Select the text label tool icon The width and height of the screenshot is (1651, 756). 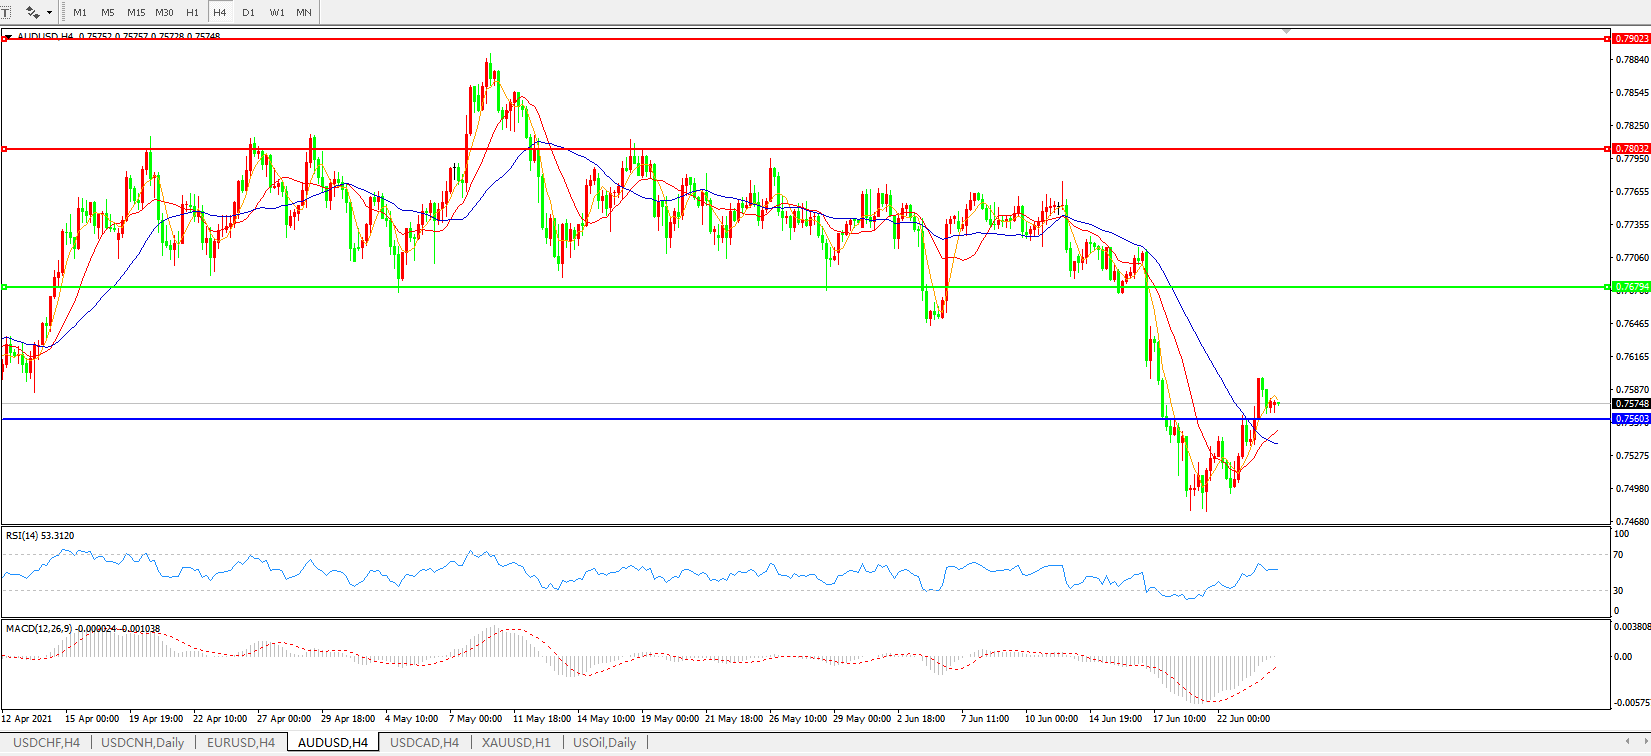pos(5,12)
